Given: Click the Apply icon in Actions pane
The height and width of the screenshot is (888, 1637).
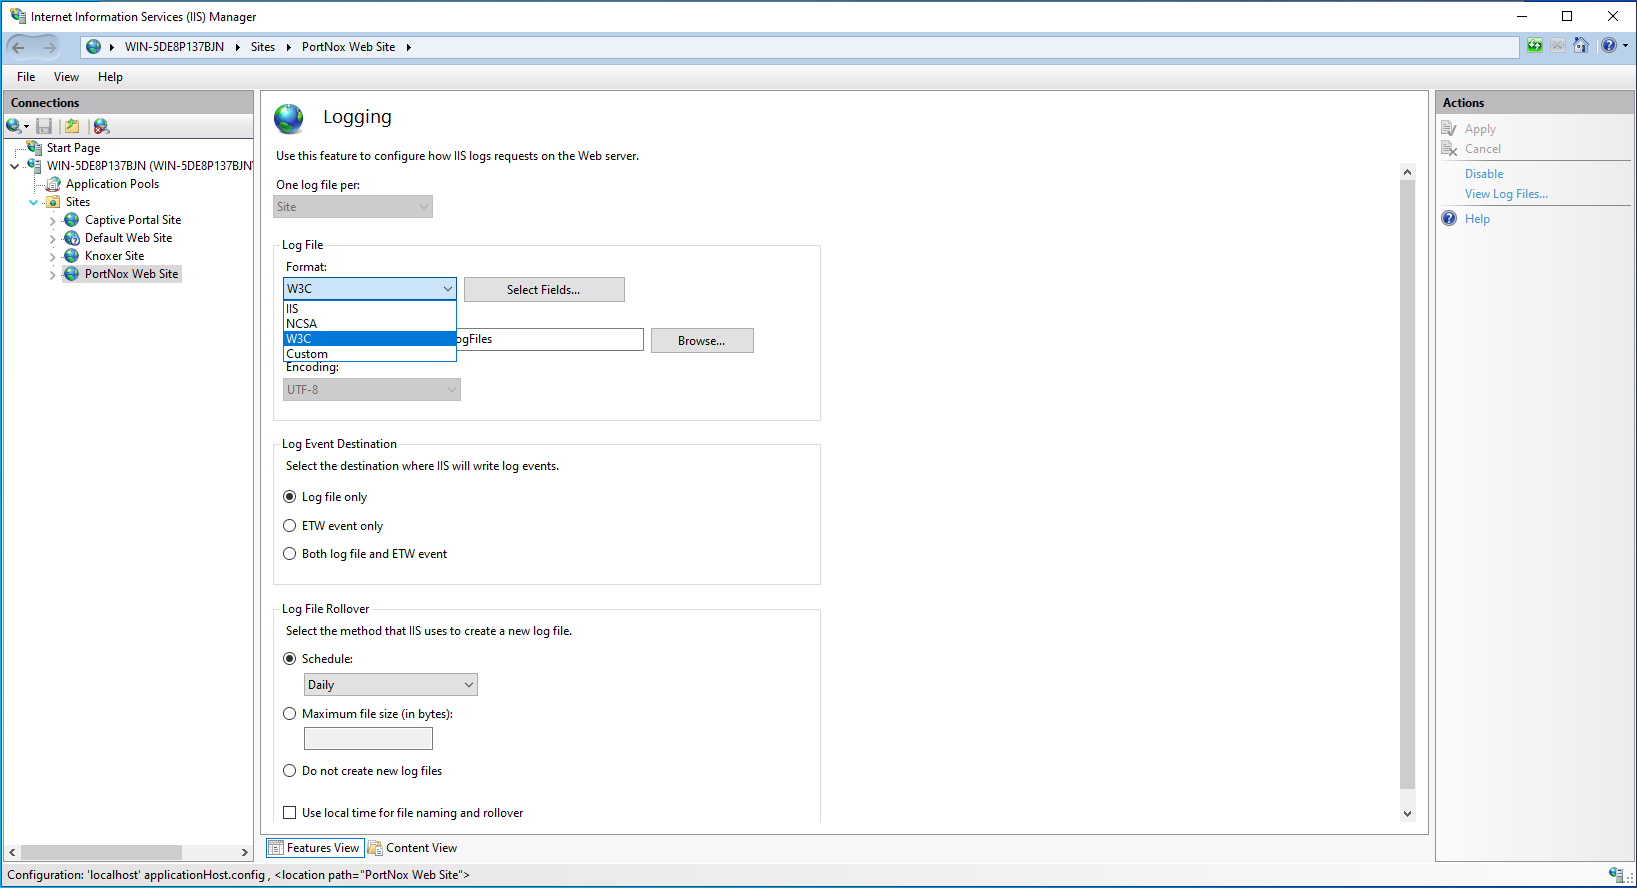Looking at the screenshot, I should (1449, 129).
